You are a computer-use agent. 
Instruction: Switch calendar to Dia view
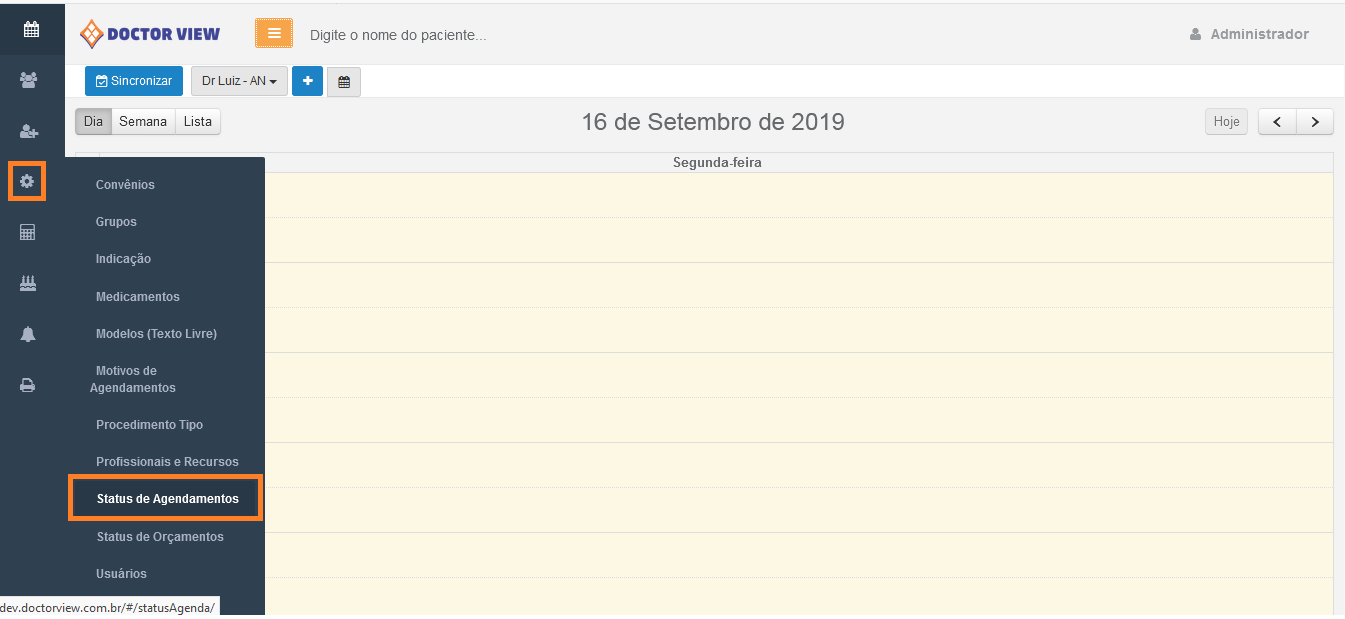pos(93,121)
